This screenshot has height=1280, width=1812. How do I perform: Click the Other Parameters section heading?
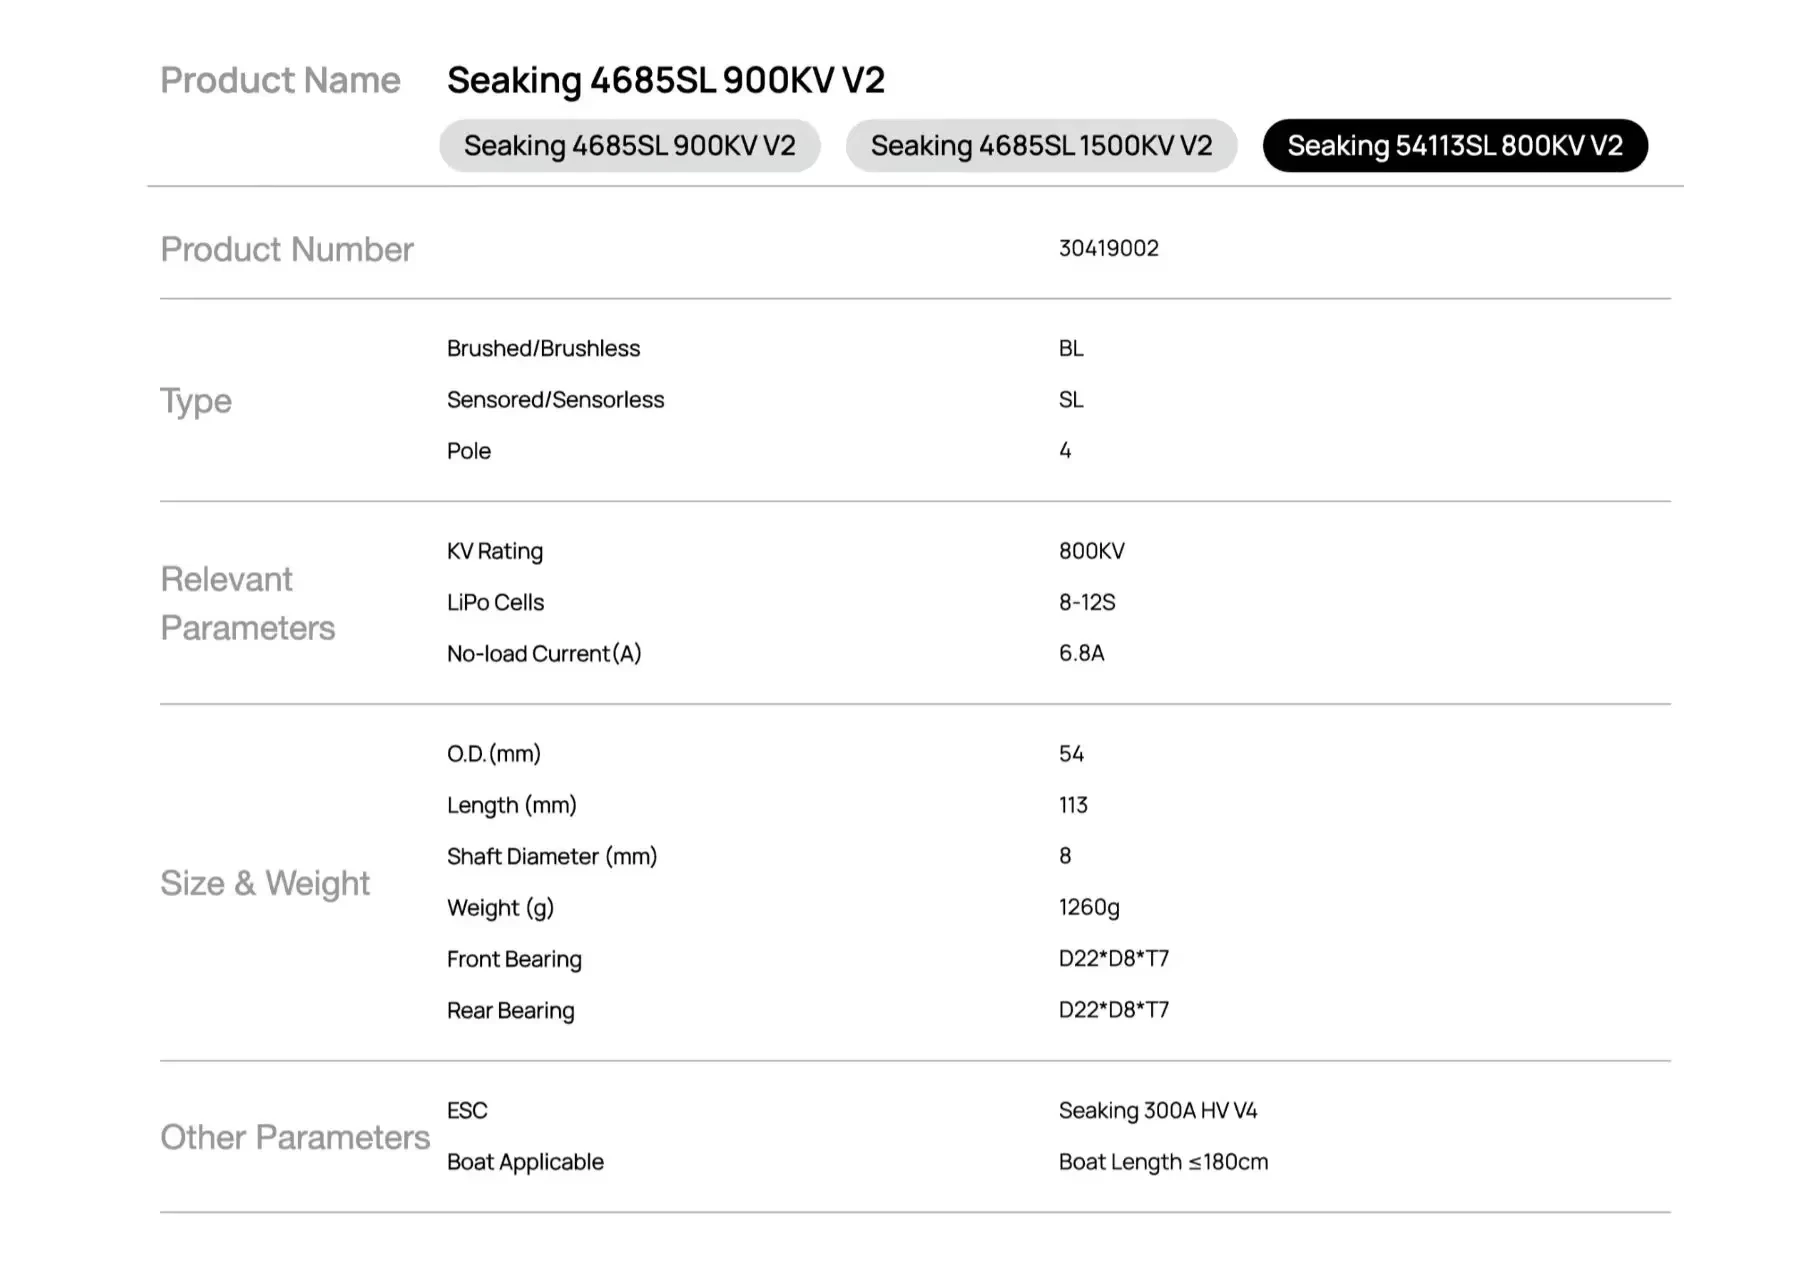295,1137
